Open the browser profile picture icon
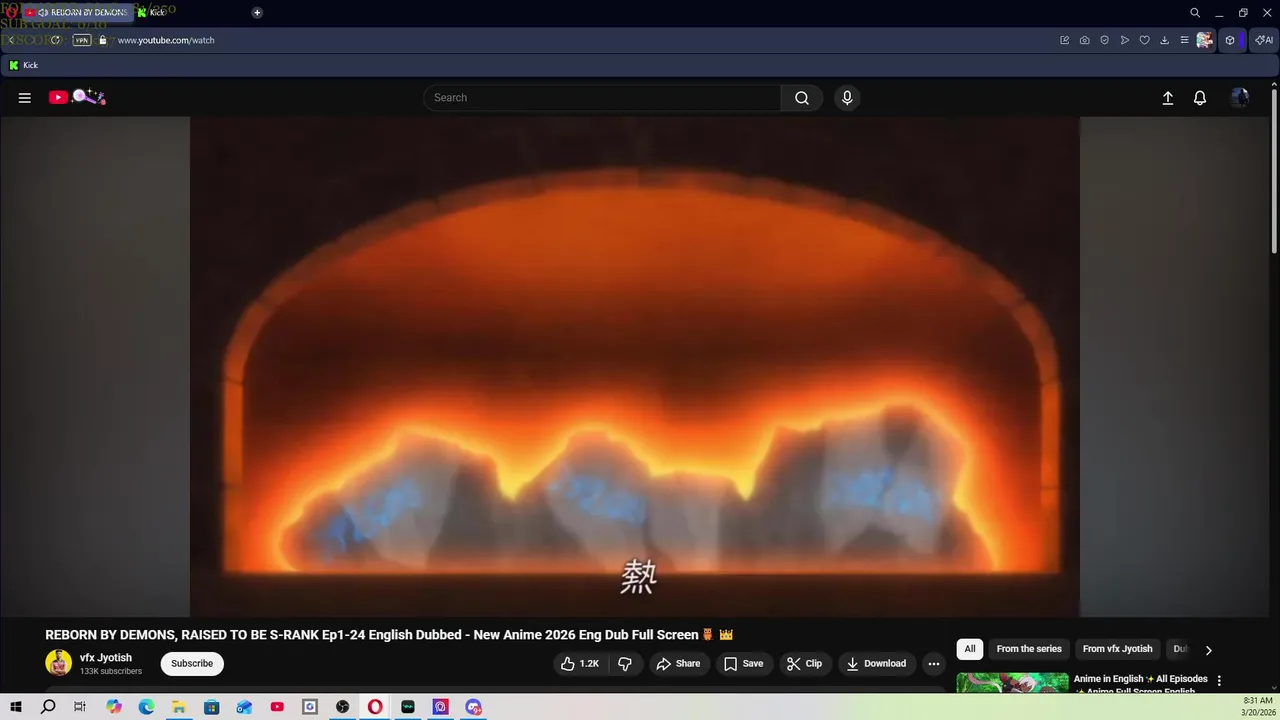 pyautogui.click(x=1205, y=40)
